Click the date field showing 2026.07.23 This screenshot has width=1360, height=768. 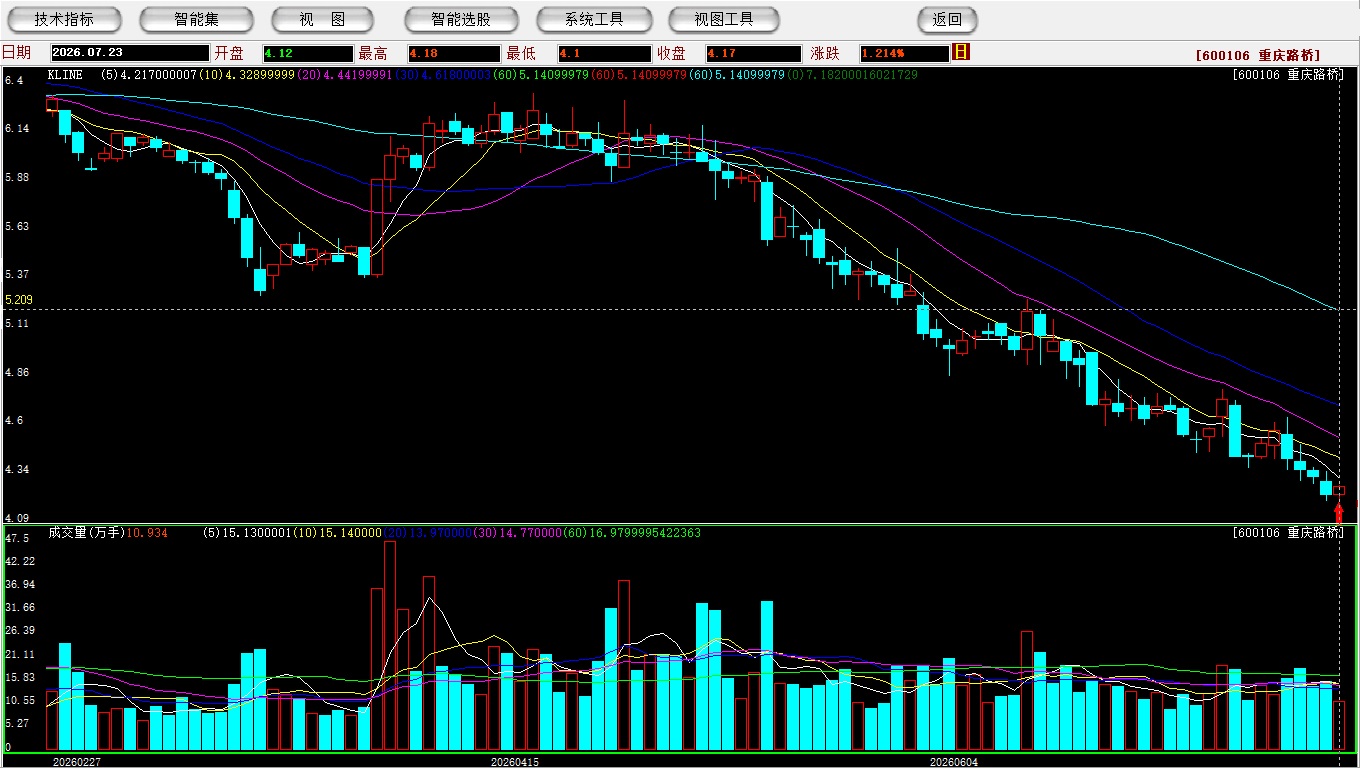129,53
